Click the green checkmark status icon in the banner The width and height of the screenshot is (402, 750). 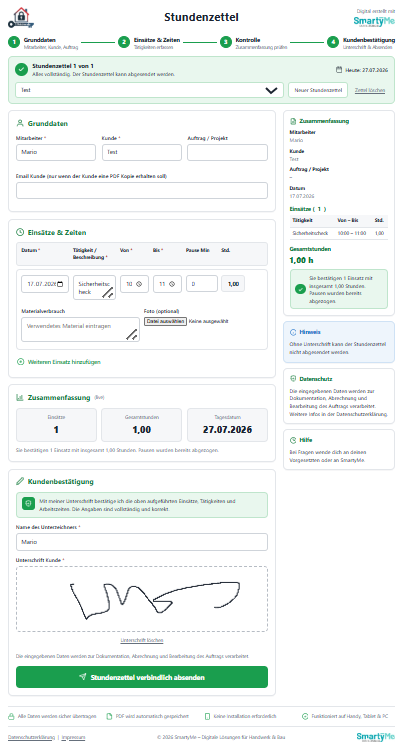pos(21,70)
